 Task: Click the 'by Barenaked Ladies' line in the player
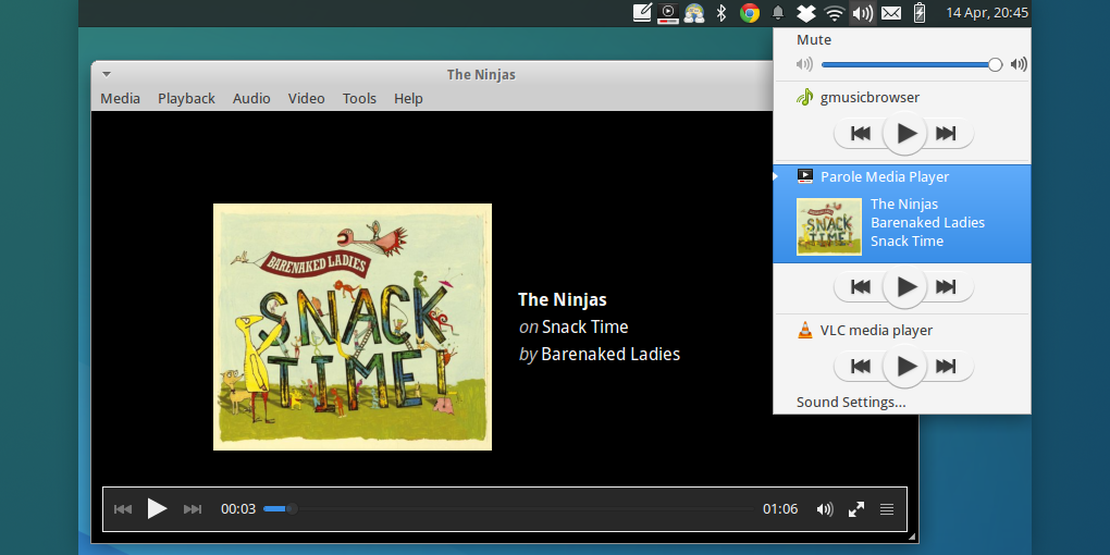[599, 354]
